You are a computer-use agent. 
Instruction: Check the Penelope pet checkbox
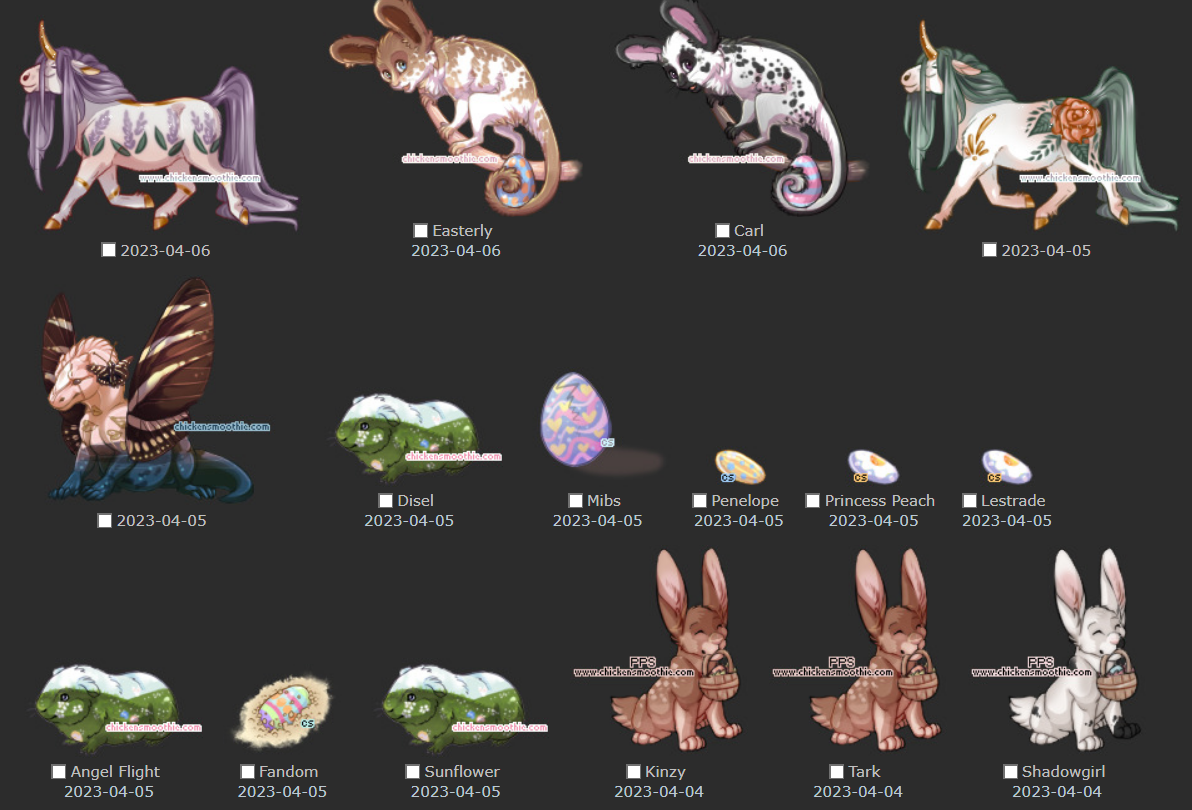tap(699, 501)
